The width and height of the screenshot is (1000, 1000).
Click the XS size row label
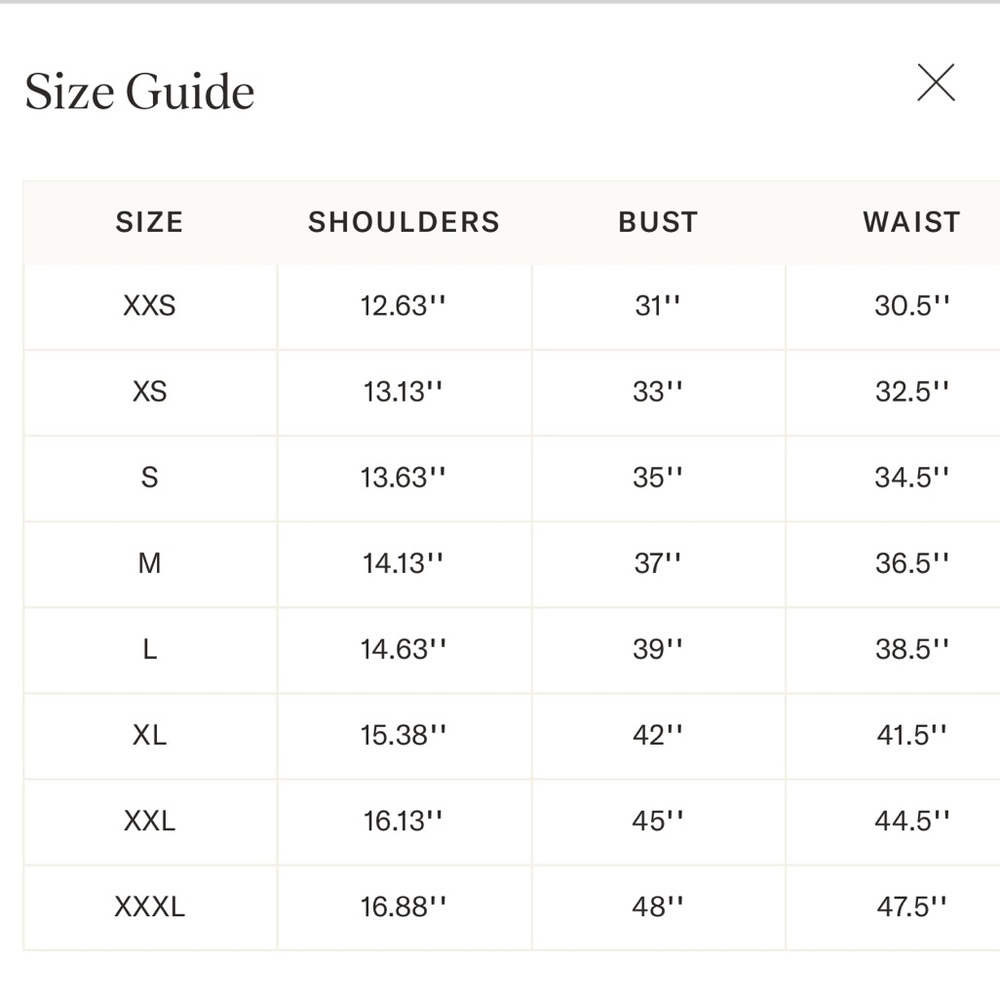150,392
